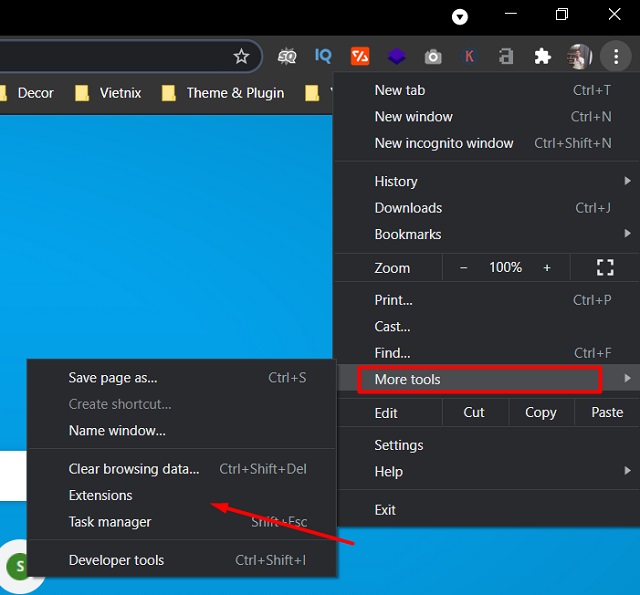The height and width of the screenshot is (595, 640).
Task: Open Extensions from More tools submenu
Action: [182, 495]
